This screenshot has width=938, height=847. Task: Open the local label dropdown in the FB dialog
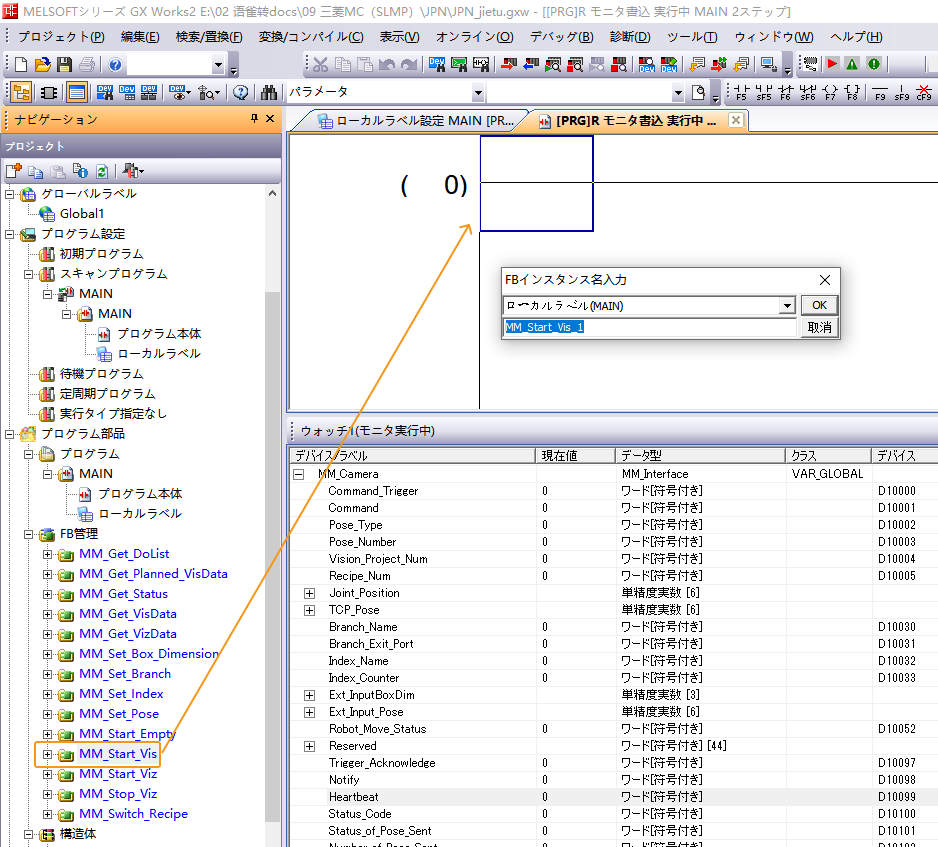787,306
